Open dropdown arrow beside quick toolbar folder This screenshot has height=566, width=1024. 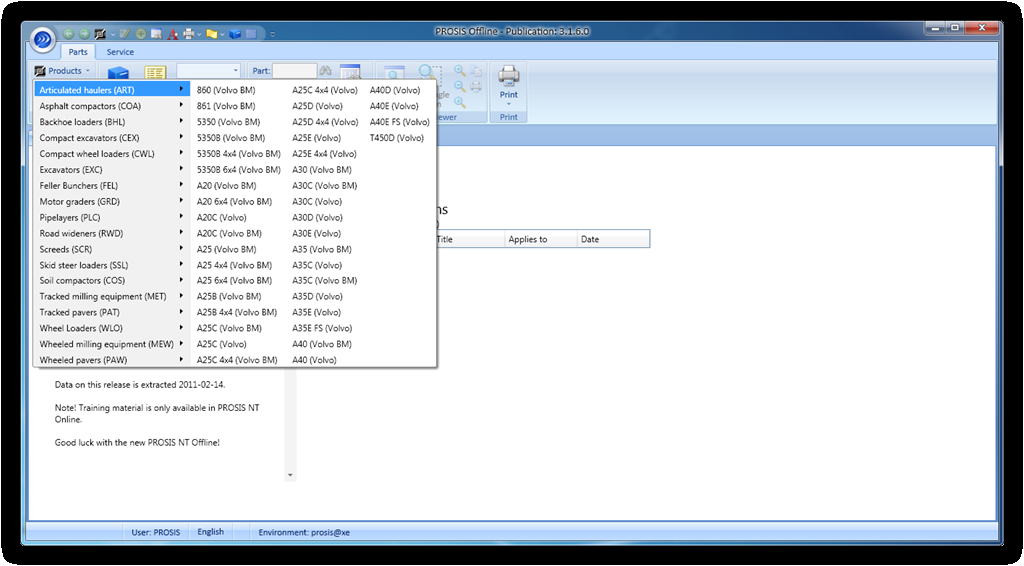pyautogui.click(x=222, y=34)
